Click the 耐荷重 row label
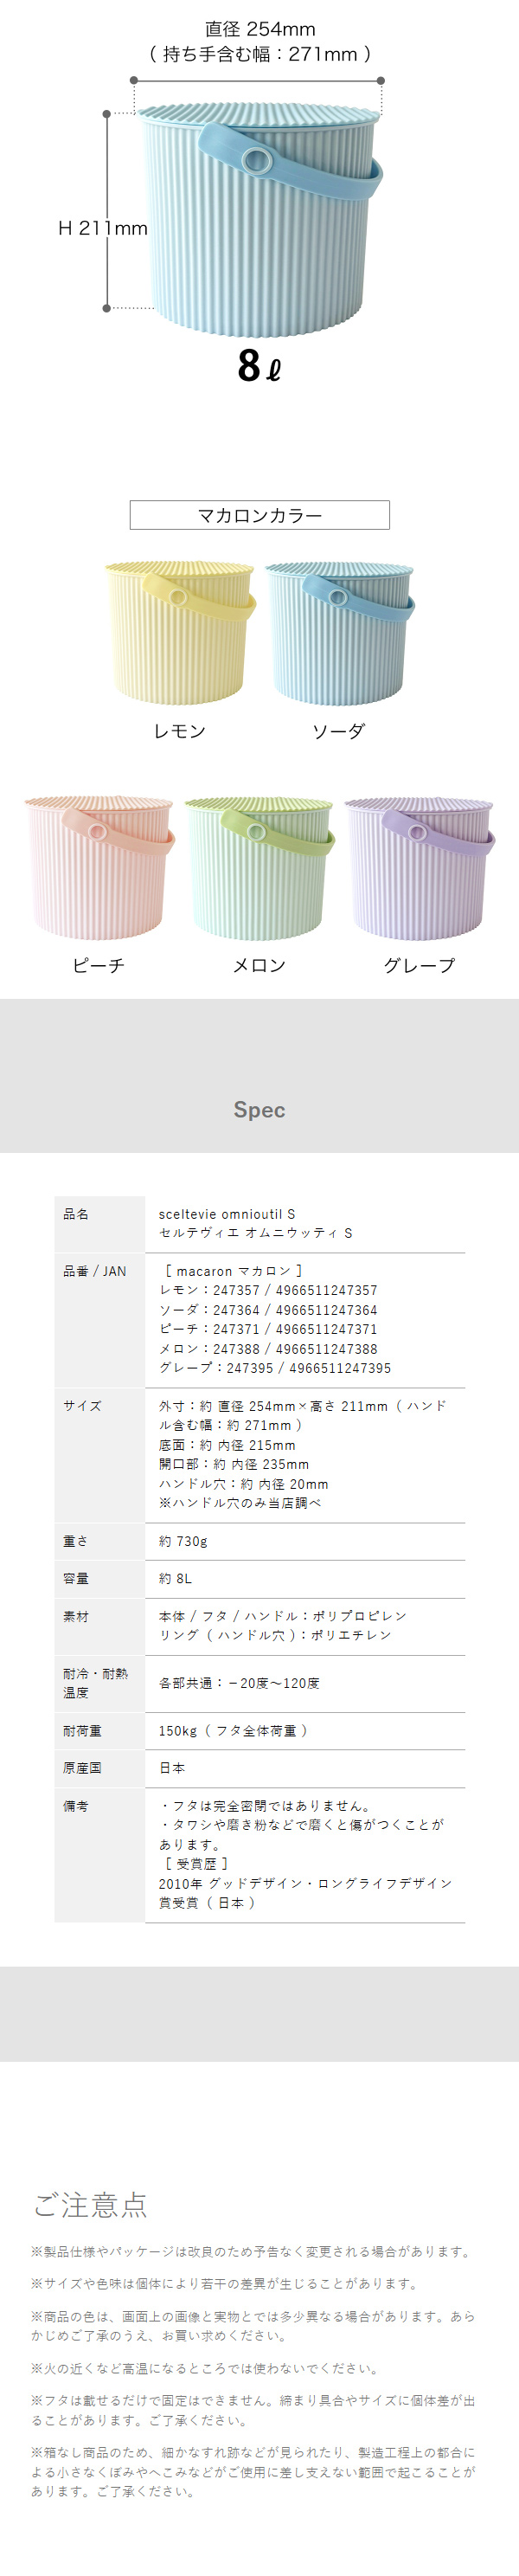Viewport: 519px width, 2576px height. [x=82, y=1730]
